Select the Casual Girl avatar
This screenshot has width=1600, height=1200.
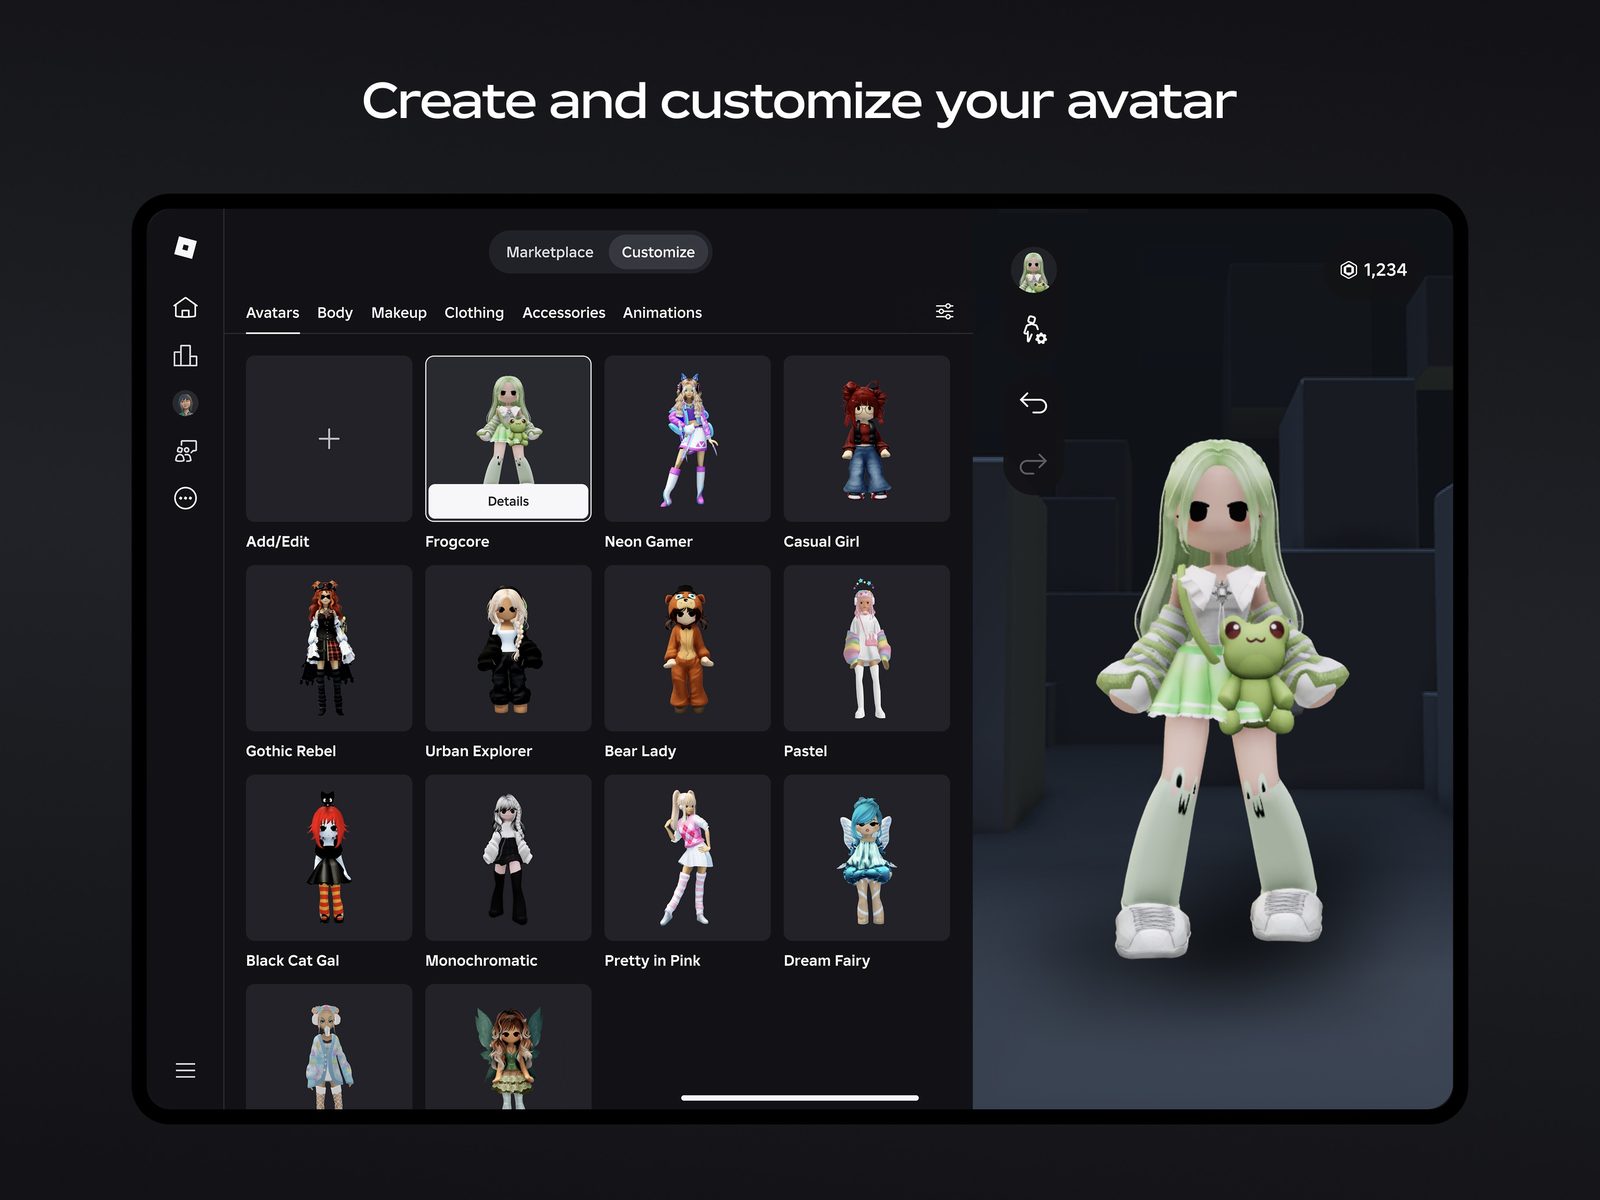[x=866, y=438]
